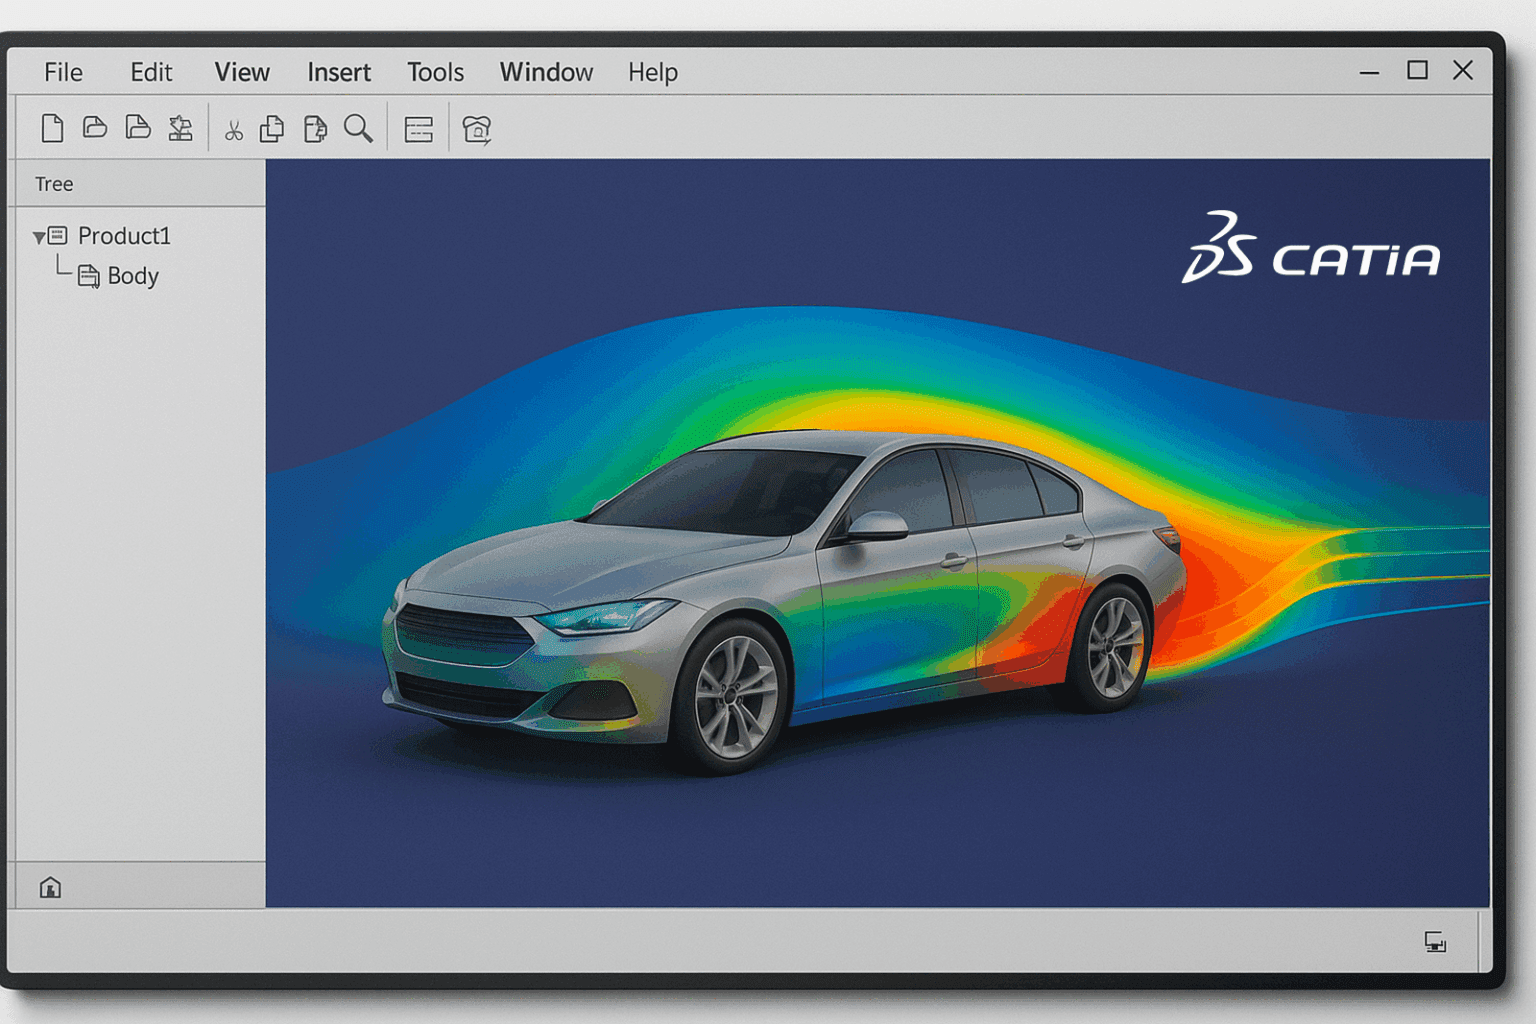1536x1024 pixels.
Task: Open the specification tree settings icon
Action: point(418,128)
